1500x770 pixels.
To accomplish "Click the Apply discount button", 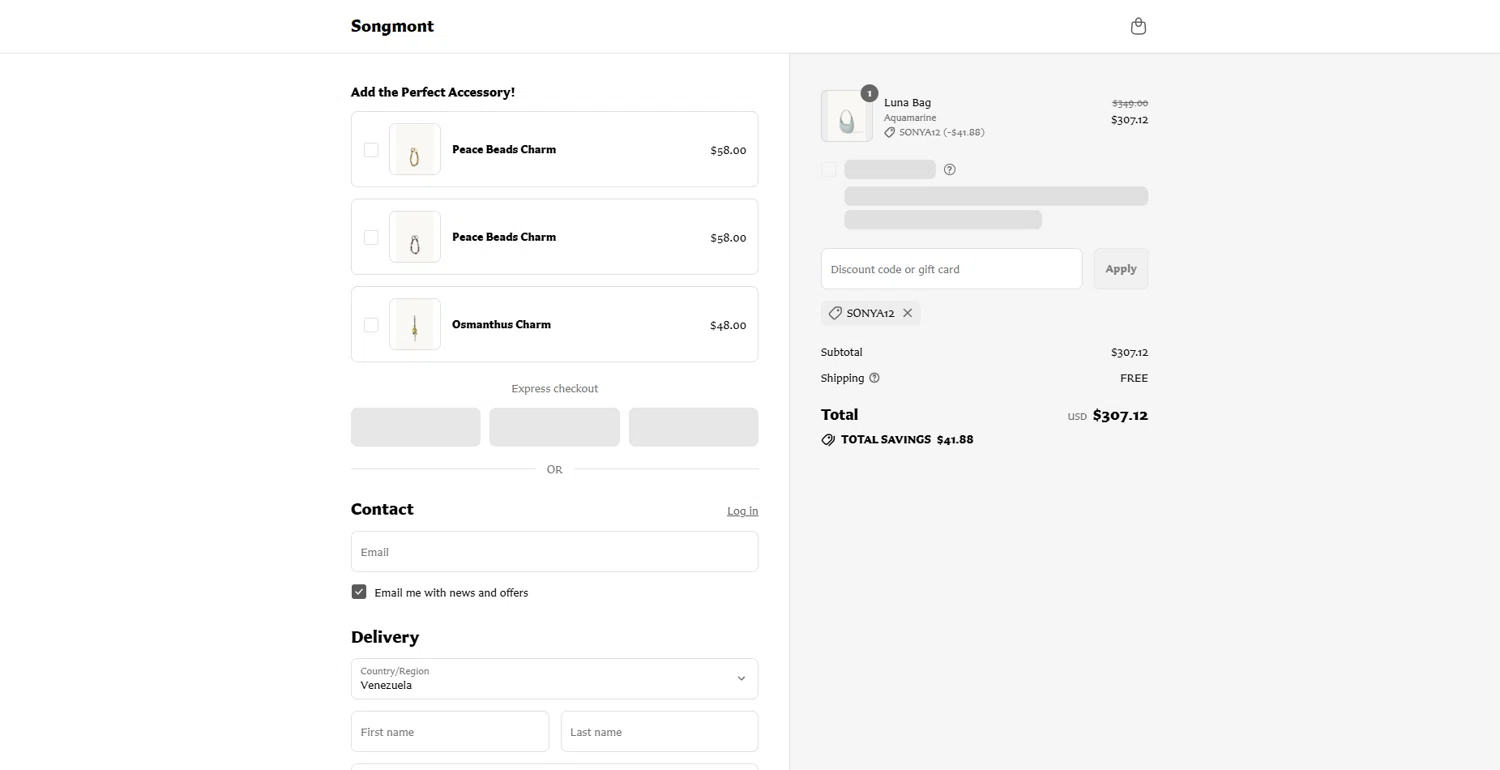I will point(1120,269).
